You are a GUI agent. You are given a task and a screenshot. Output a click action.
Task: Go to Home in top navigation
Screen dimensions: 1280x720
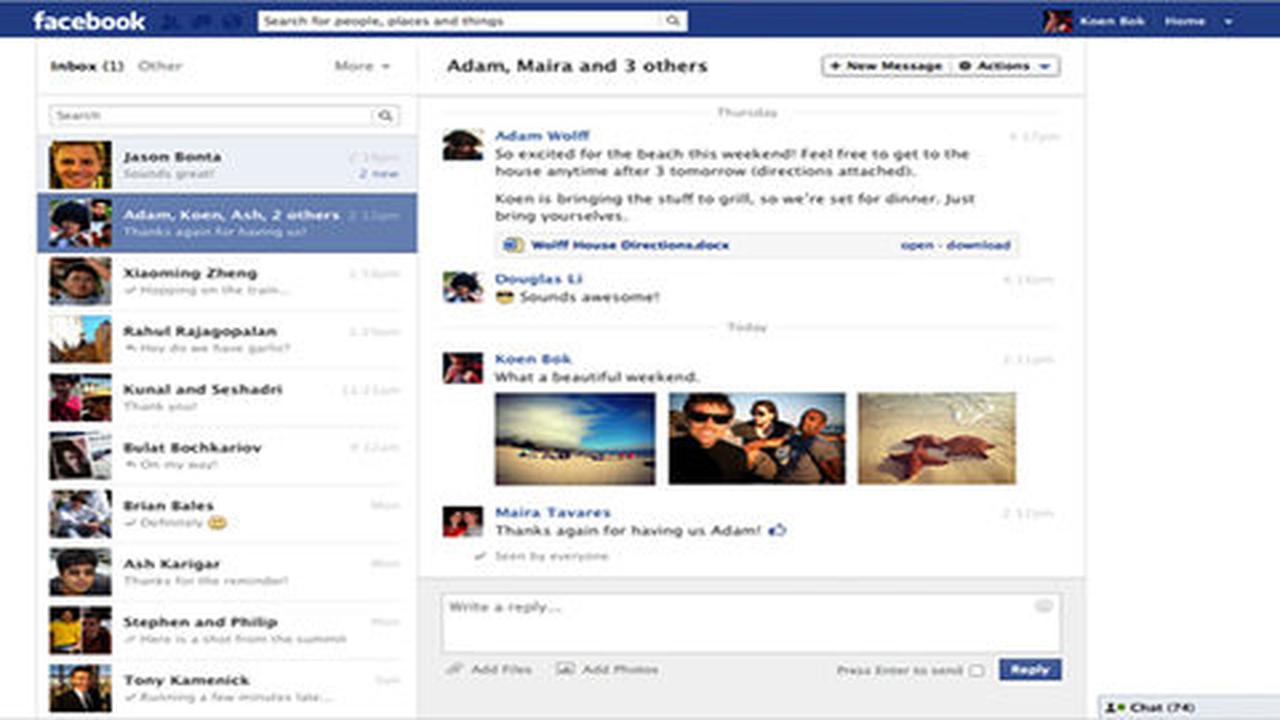tap(1185, 21)
